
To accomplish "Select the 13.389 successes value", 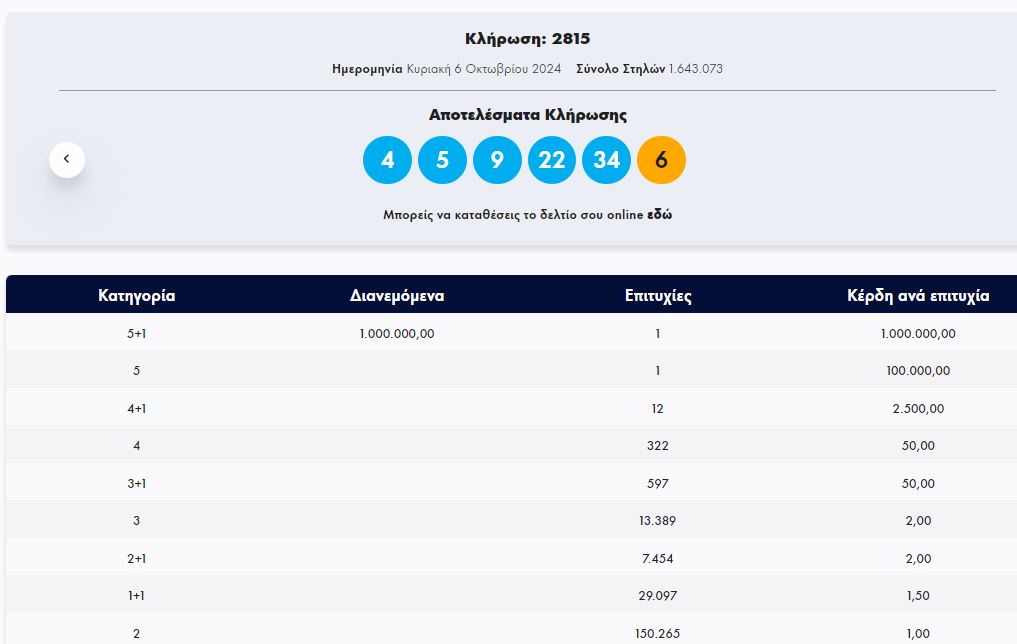I will [x=658, y=521].
